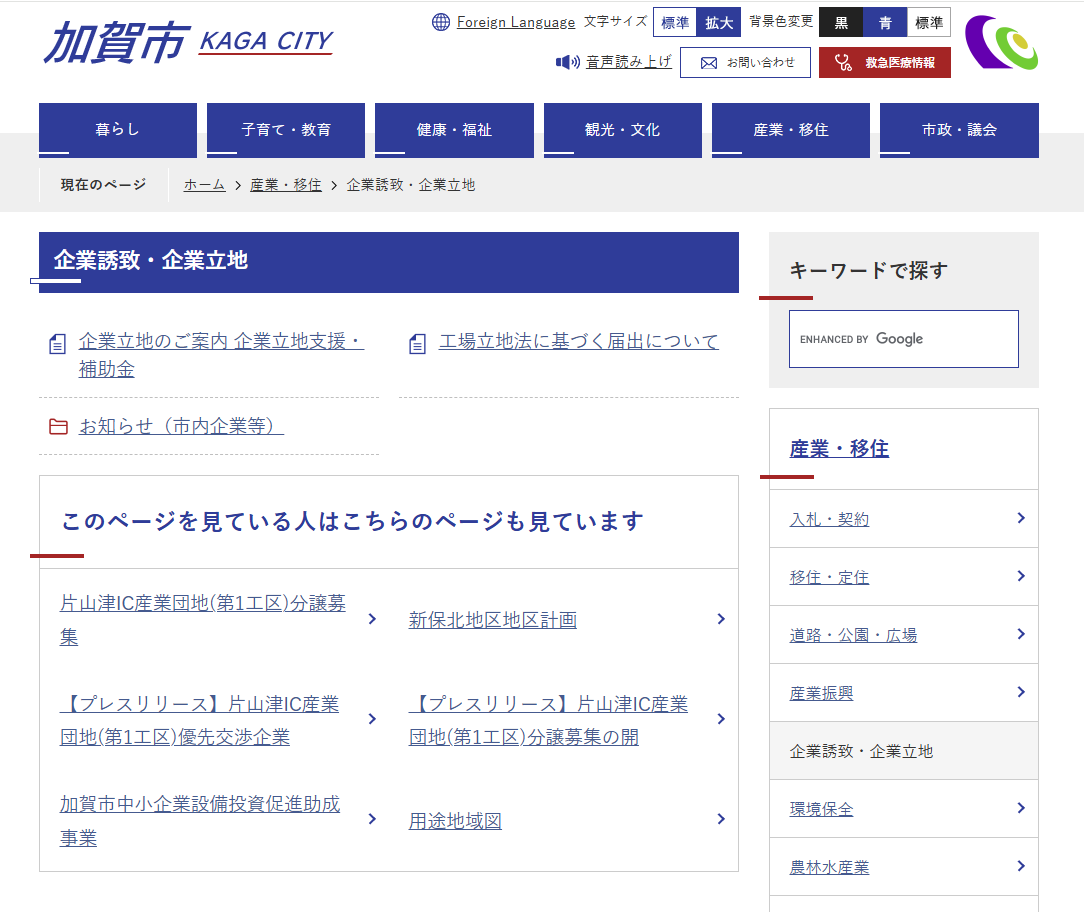Click chevron next to 道路・公園・広場

click(x=1021, y=634)
